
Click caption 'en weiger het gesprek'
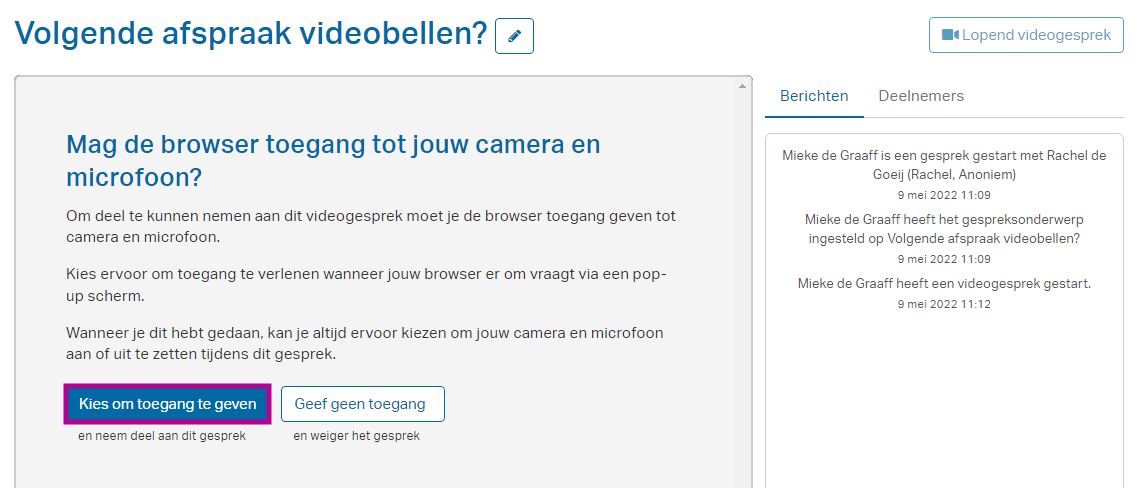point(357,436)
